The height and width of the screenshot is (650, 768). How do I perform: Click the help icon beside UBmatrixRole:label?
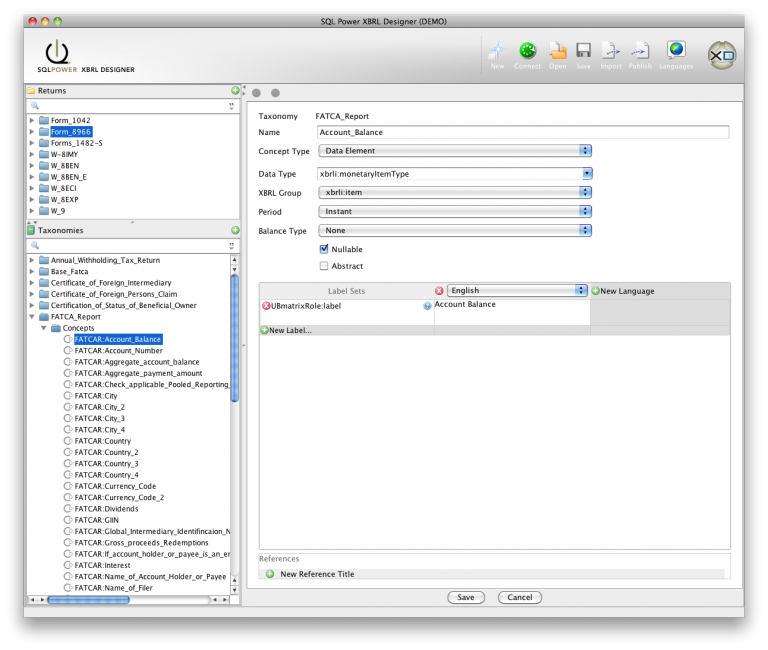[427, 306]
